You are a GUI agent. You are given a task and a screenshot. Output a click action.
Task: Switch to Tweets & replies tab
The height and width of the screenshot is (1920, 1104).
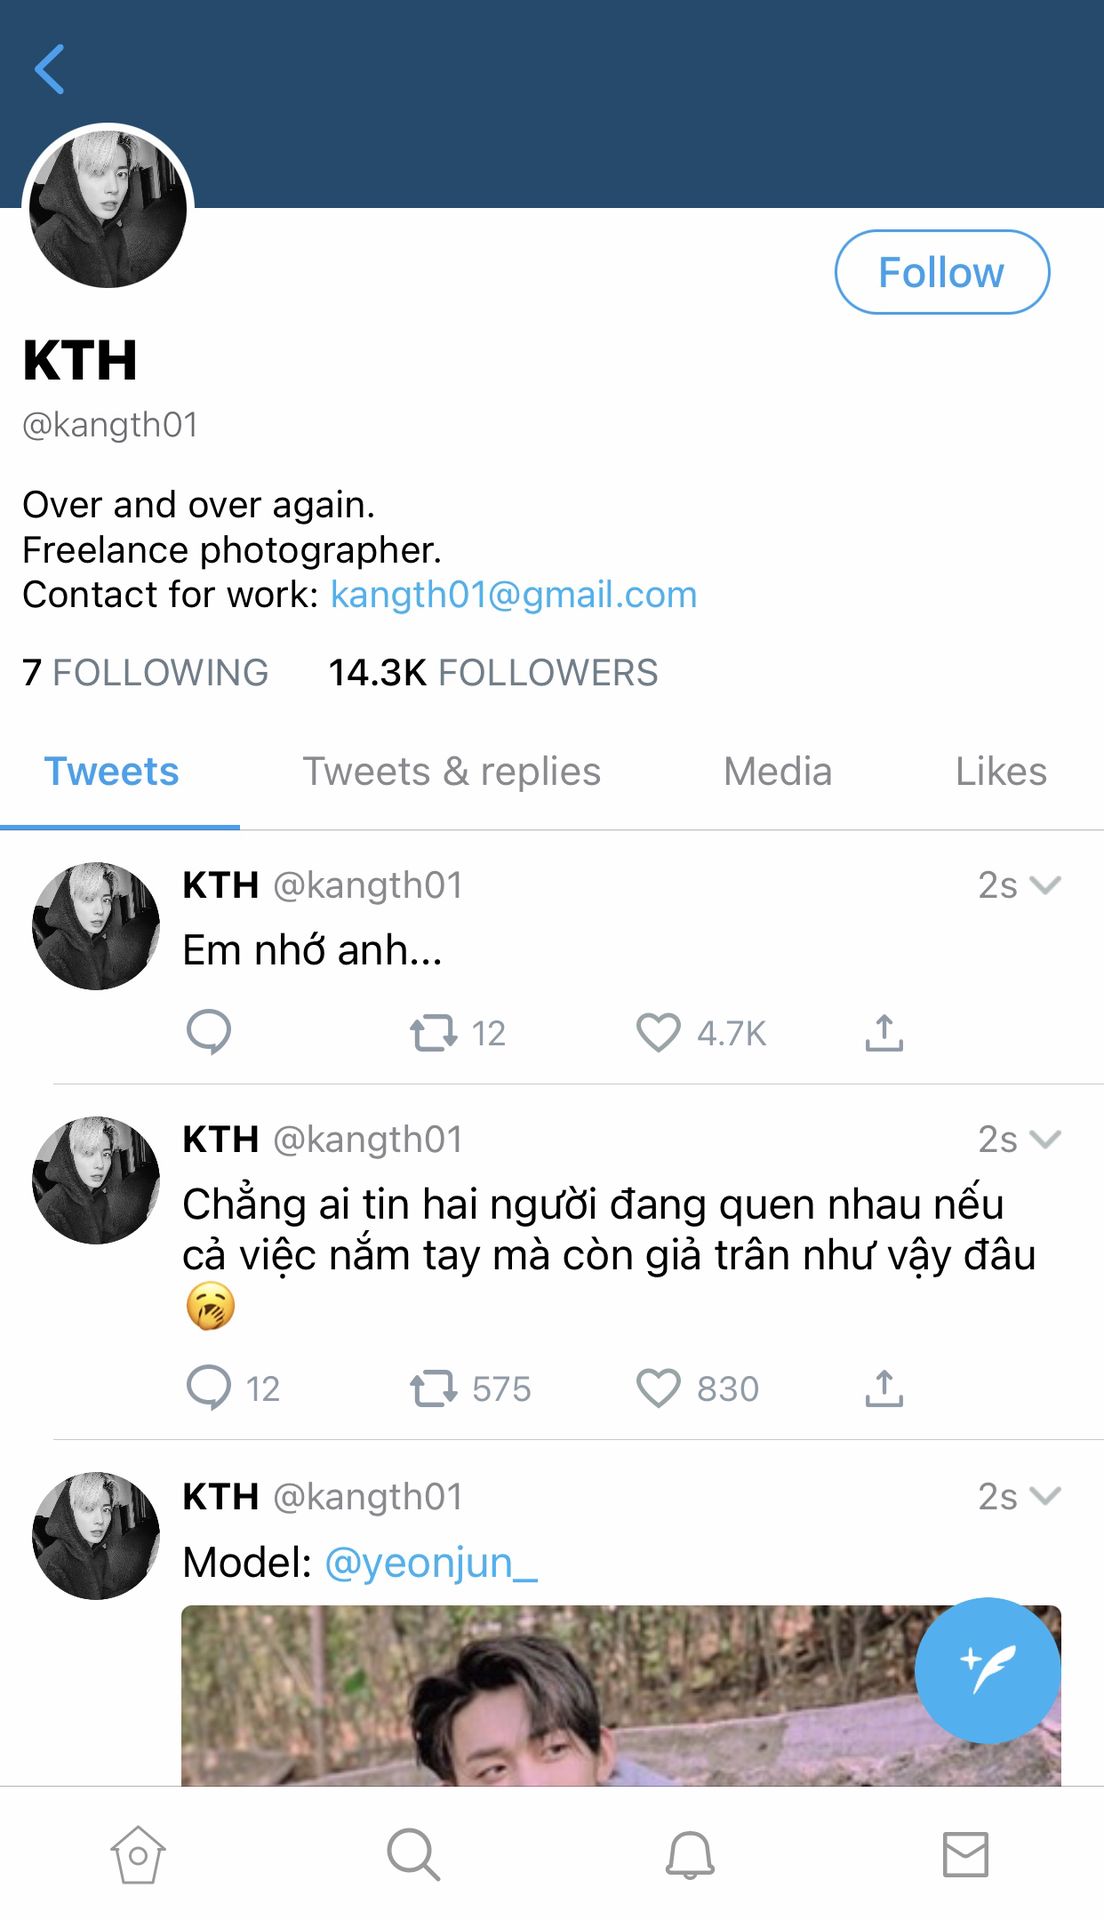[452, 772]
